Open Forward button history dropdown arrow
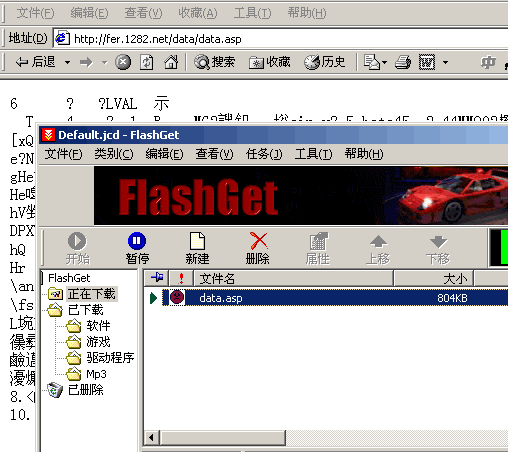This screenshot has height=452, width=508. [x=105, y=62]
